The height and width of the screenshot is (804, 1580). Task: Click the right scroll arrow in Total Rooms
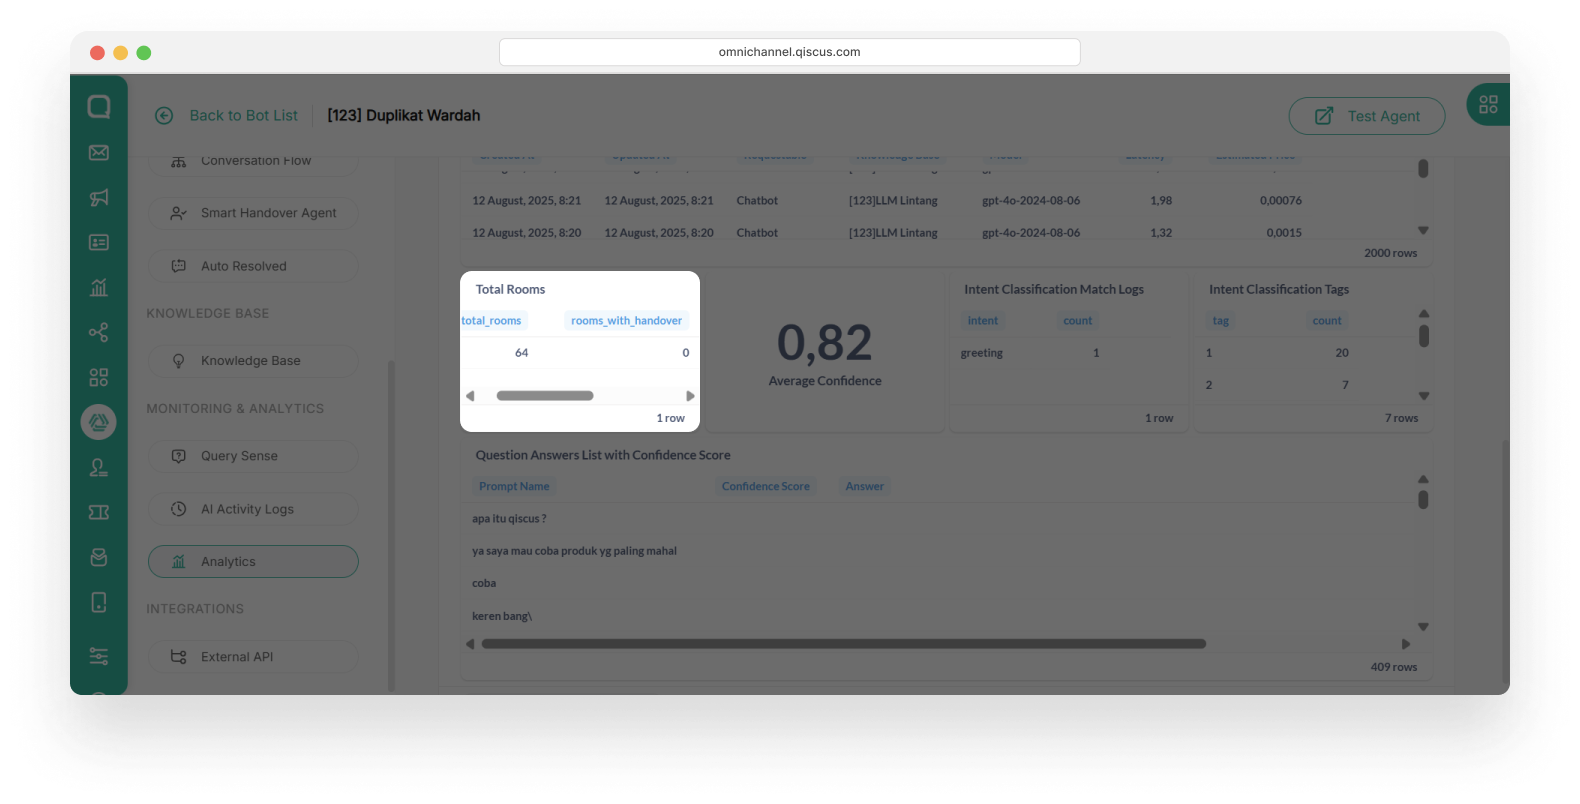point(690,396)
